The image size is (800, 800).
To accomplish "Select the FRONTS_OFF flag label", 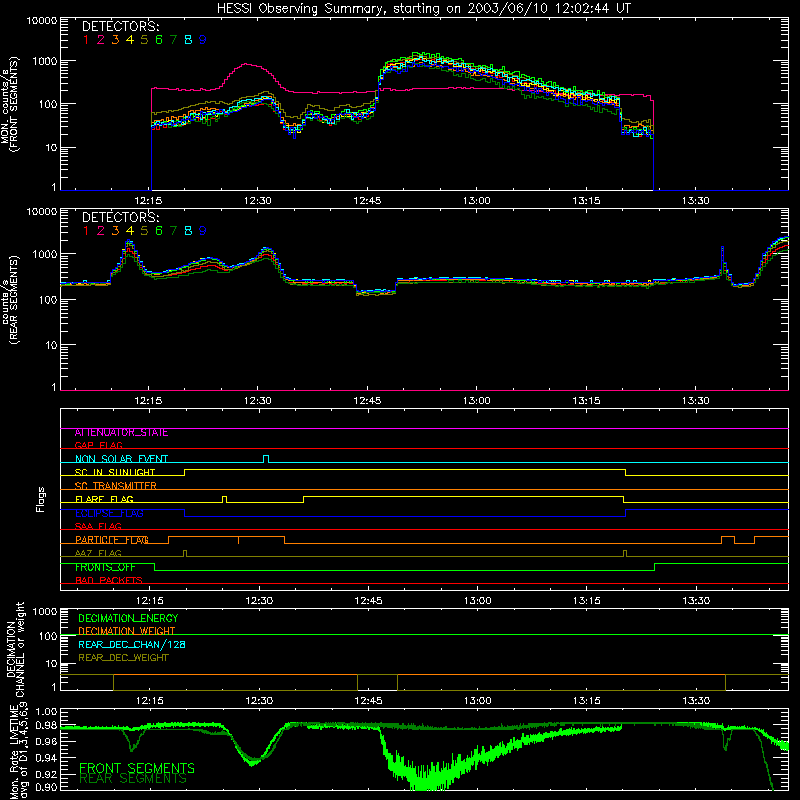I will [x=105, y=567].
